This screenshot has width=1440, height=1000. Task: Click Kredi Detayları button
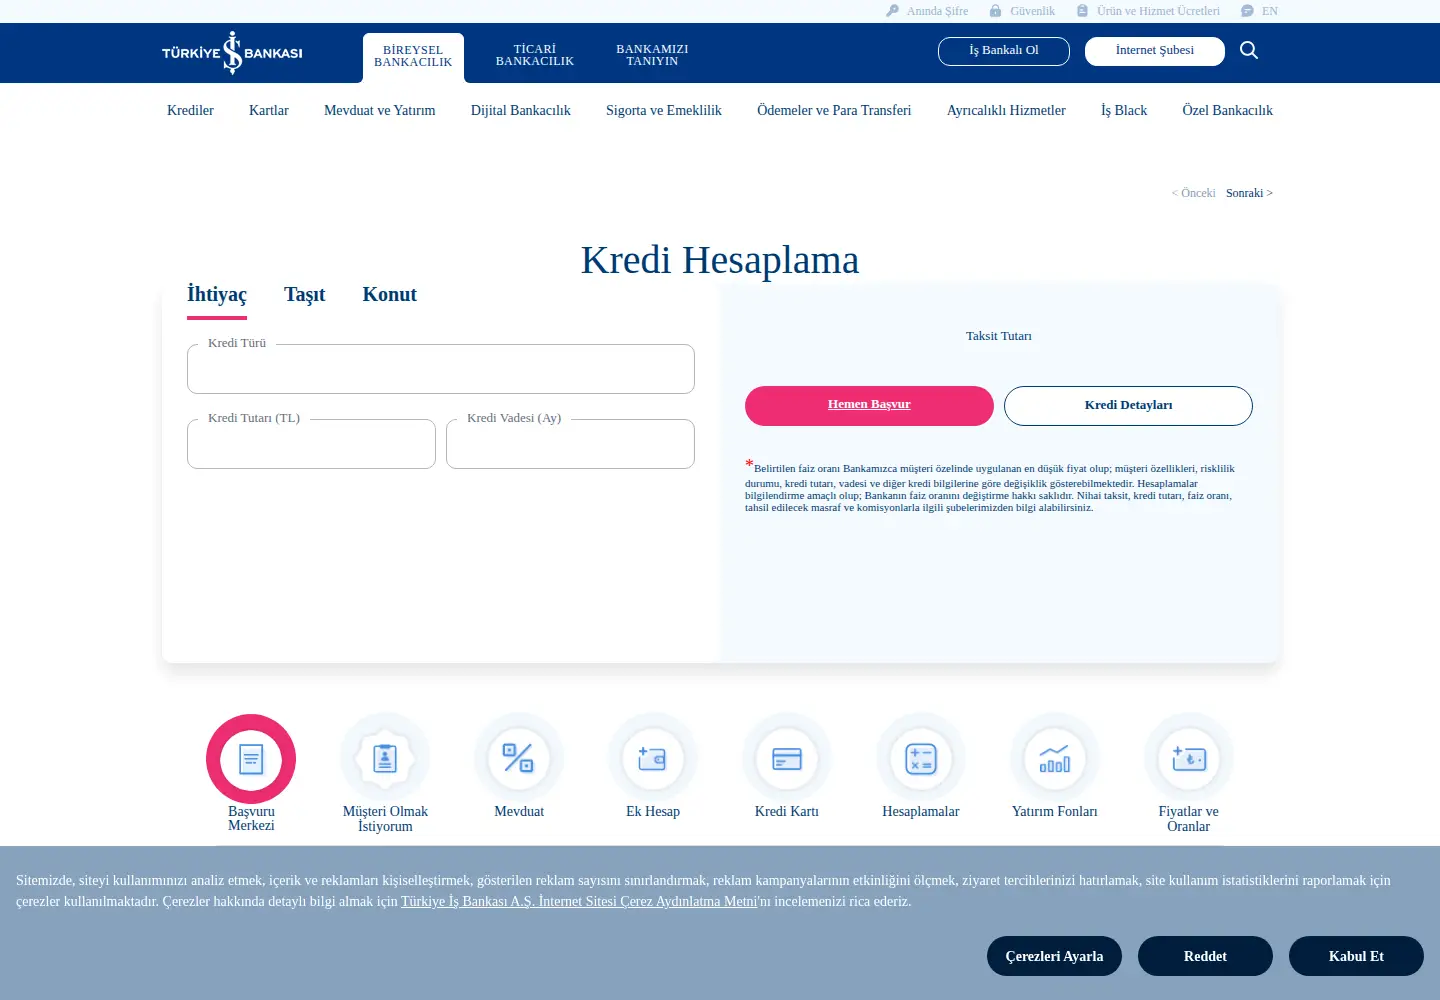click(x=1128, y=406)
